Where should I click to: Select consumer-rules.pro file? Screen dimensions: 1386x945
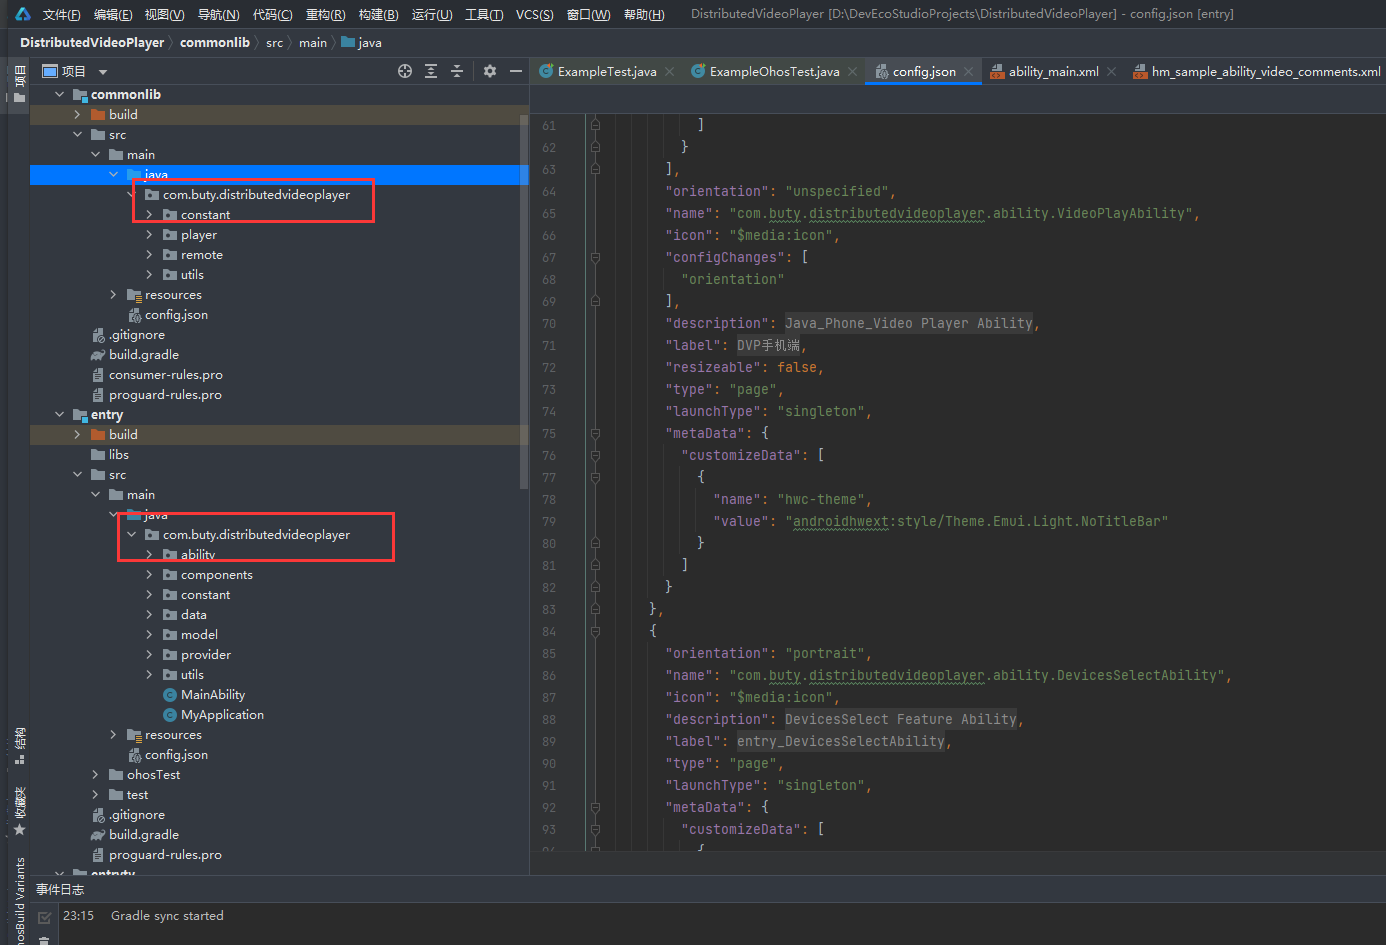tap(165, 374)
